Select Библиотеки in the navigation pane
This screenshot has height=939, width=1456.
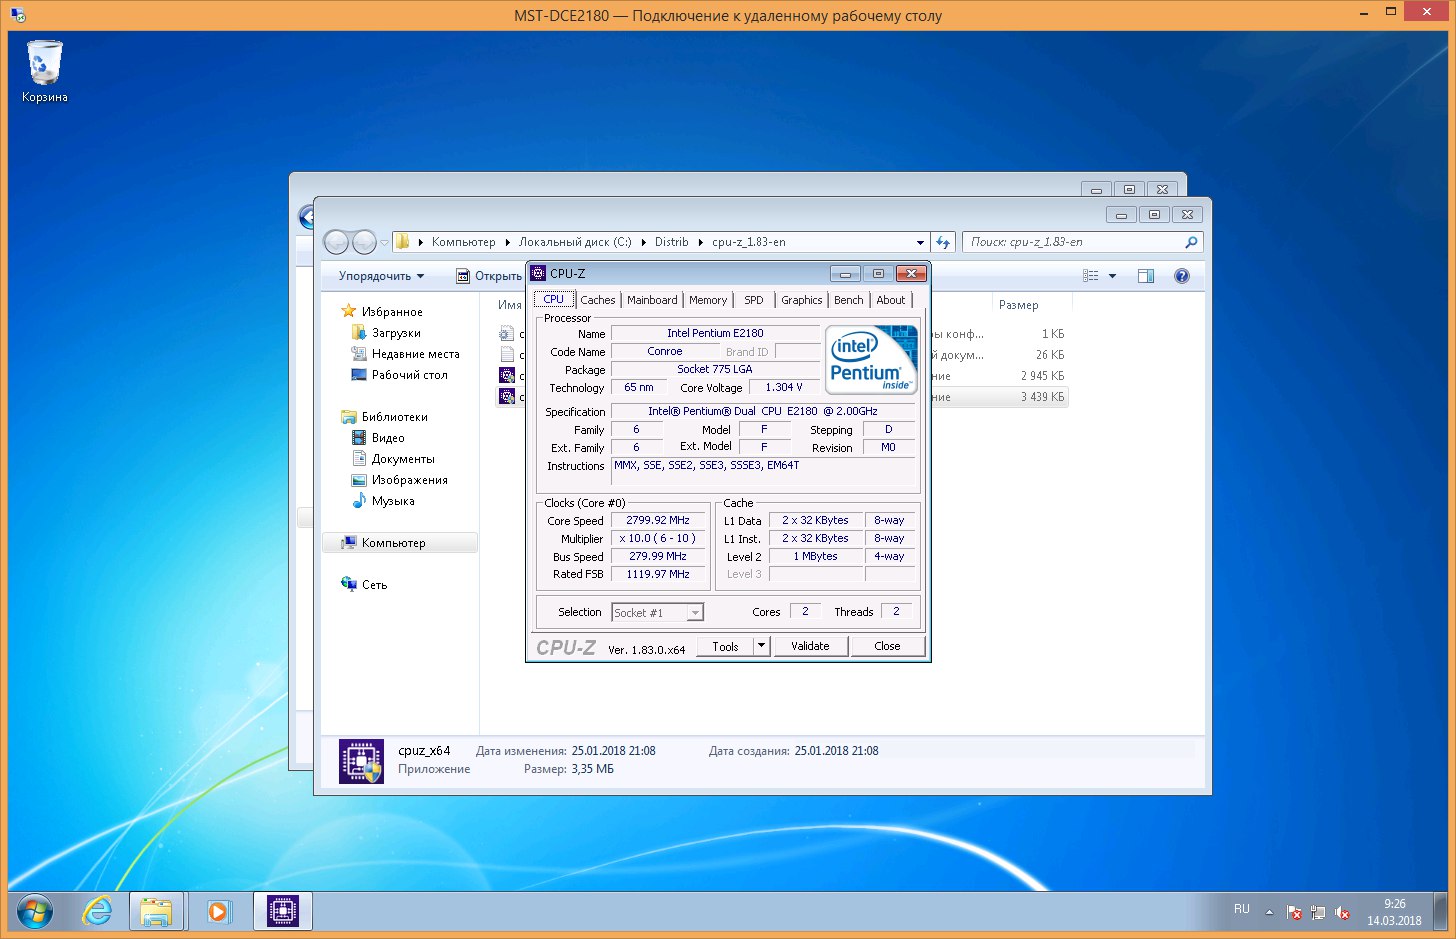[x=385, y=416]
